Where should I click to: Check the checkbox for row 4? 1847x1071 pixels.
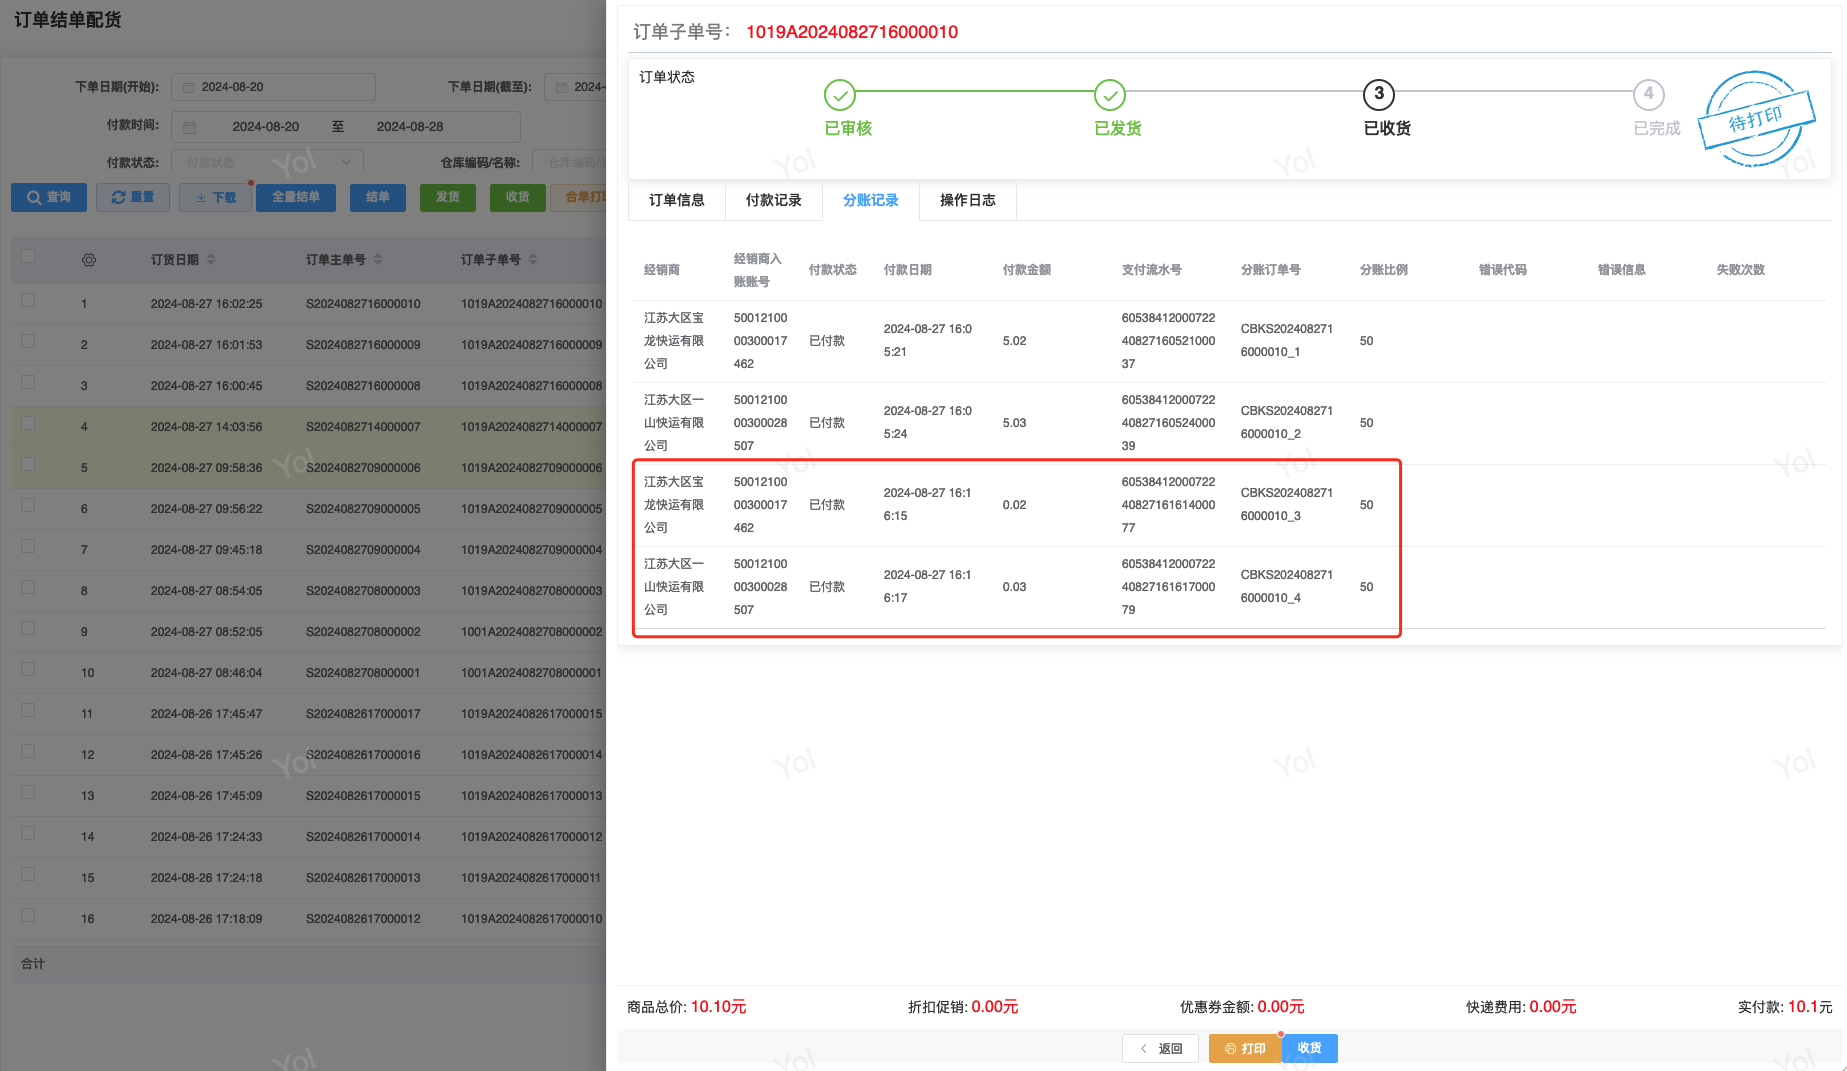point(28,423)
